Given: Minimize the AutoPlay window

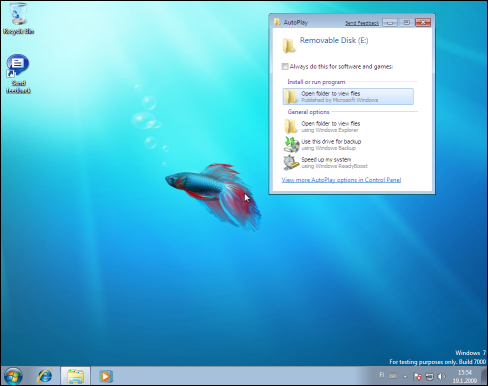Looking at the screenshot, I should click(x=390, y=22).
